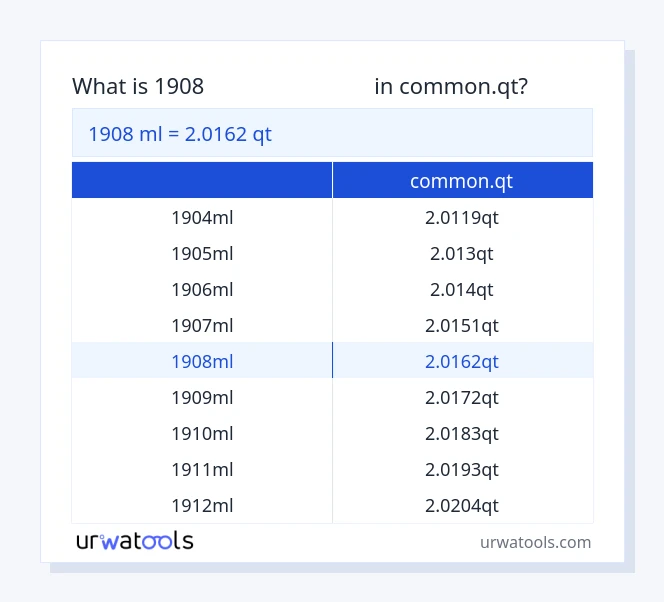Click the 2.0119qt value cell
This screenshot has height=602, width=664.
(x=462, y=217)
